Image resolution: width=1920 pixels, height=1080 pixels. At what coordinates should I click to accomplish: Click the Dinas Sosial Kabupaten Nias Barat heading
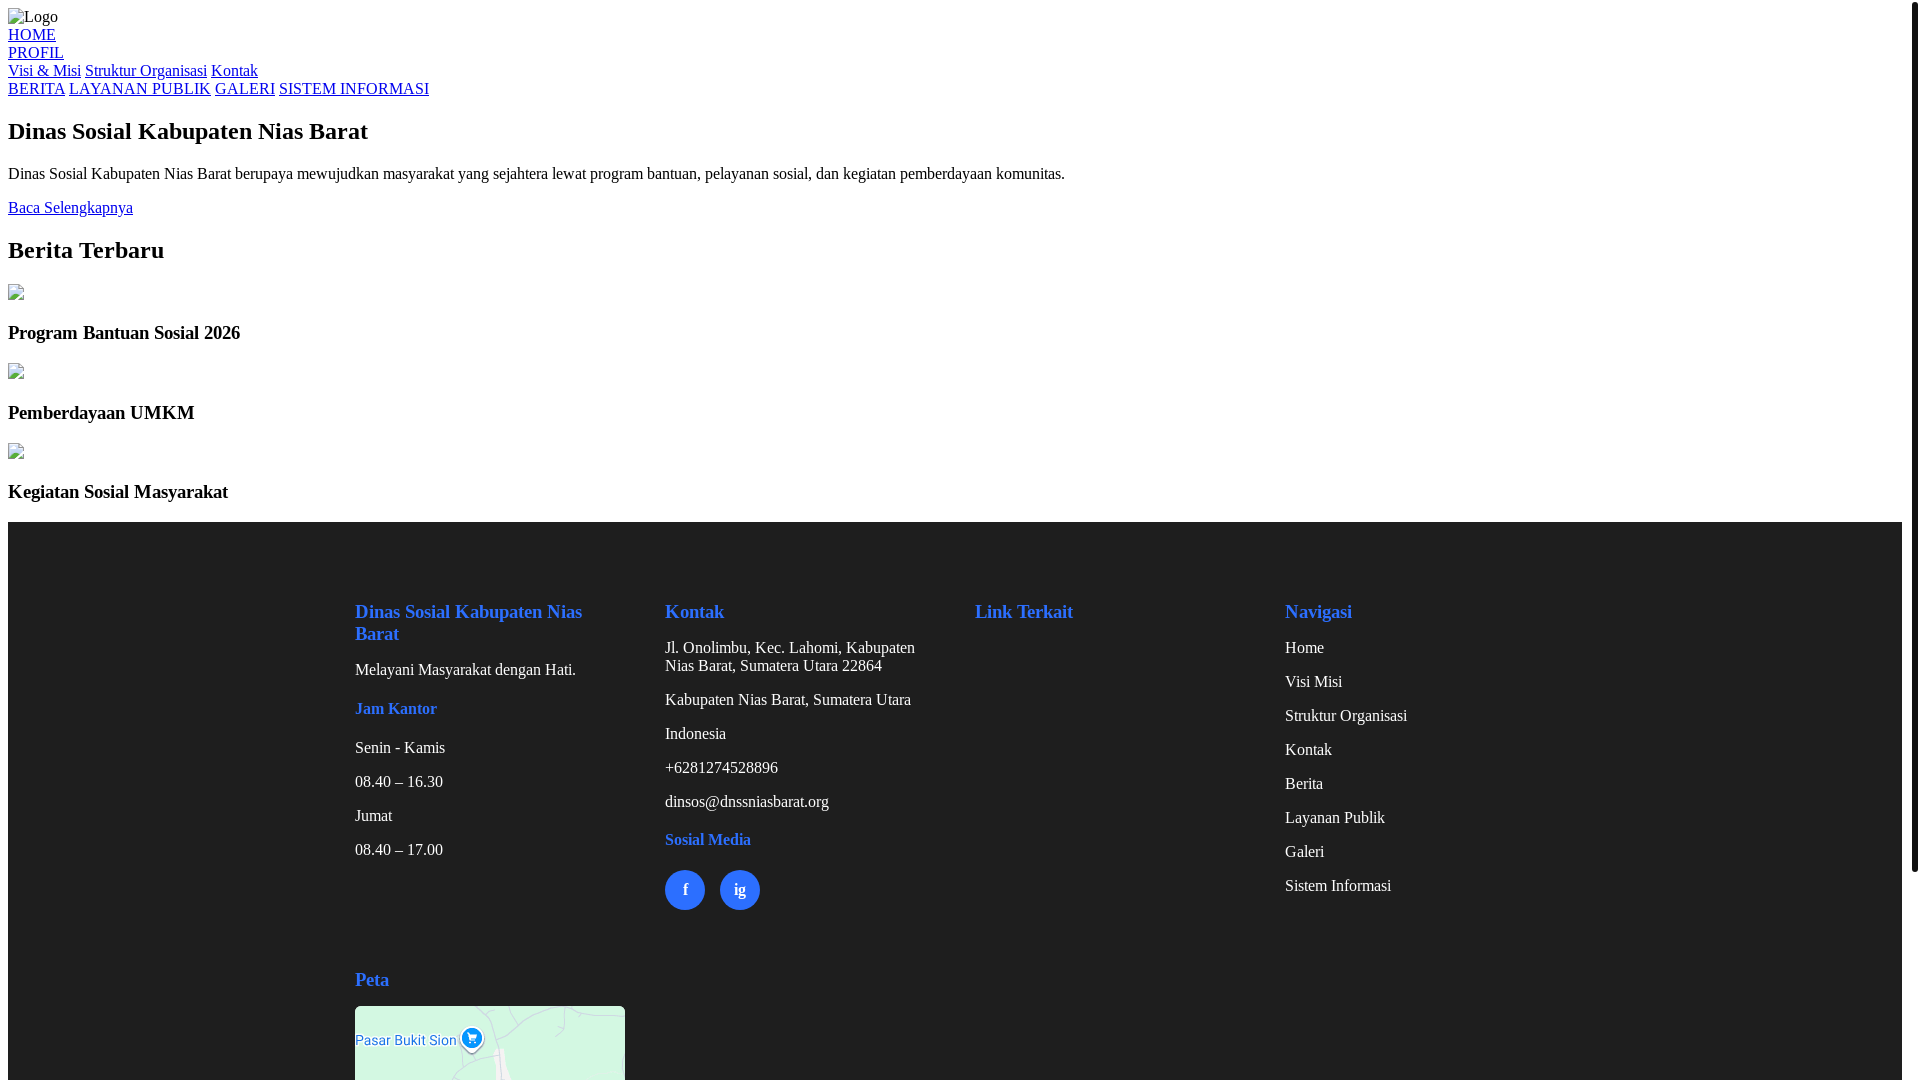click(x=188, y=131)
